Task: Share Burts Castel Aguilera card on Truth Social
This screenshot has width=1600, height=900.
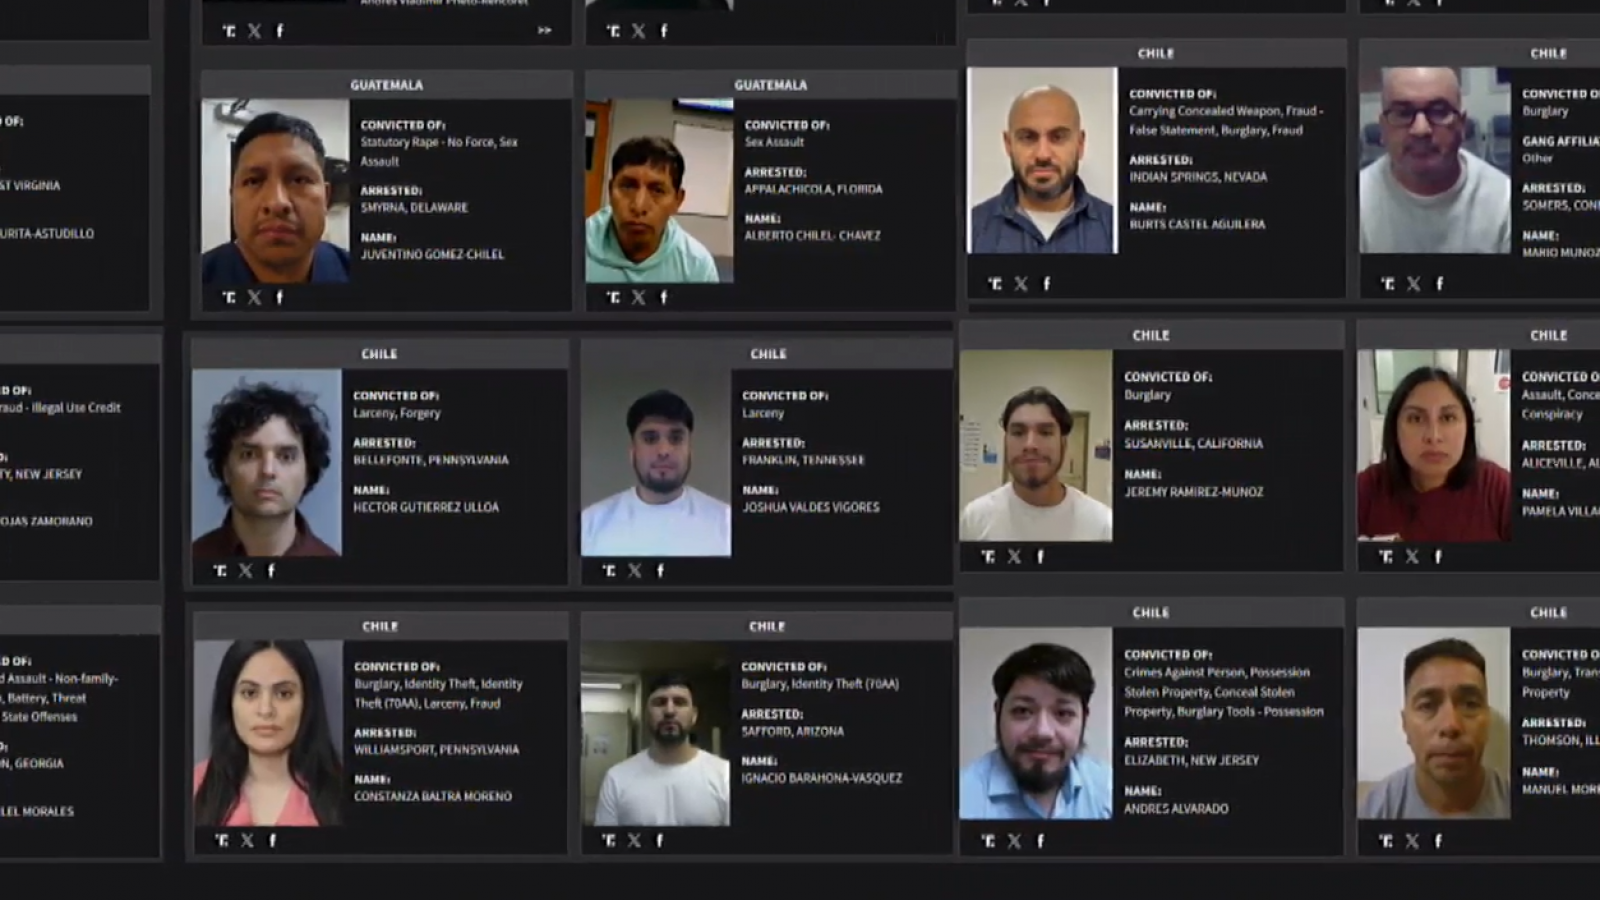Action: tap(995, 284)
